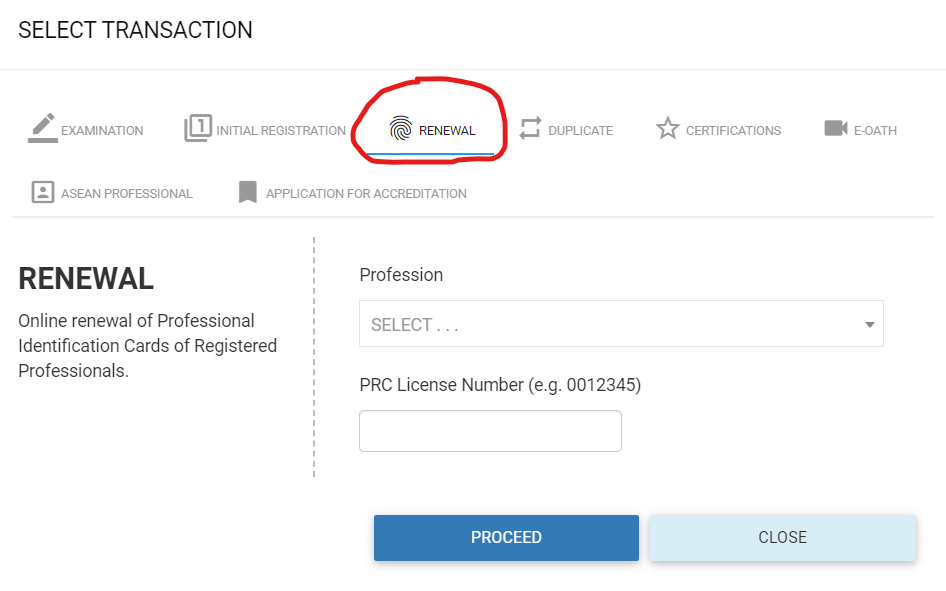Switch to the EXAMINATION tab label
This screenshot has height=591, width=946.
pyautogui.click(x=102, y=131)
